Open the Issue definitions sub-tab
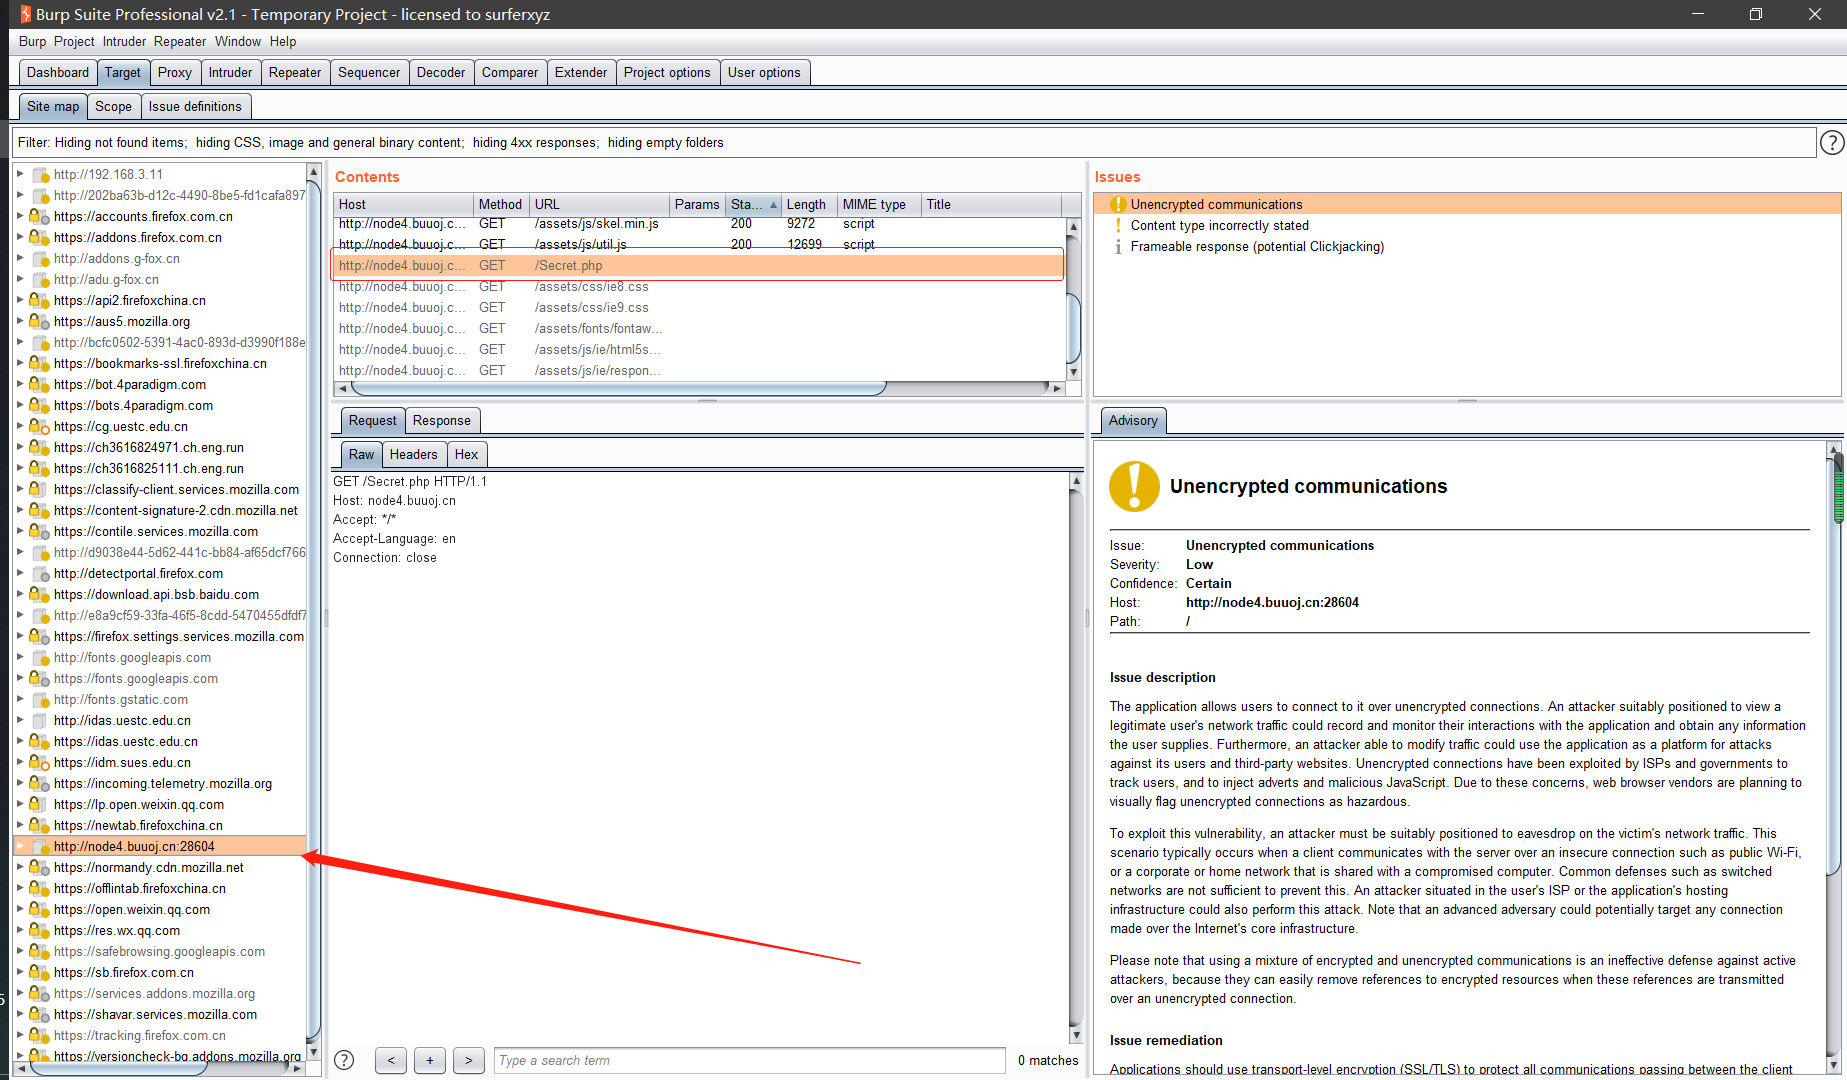1847x1080 pixels. [x=195, y=106]
